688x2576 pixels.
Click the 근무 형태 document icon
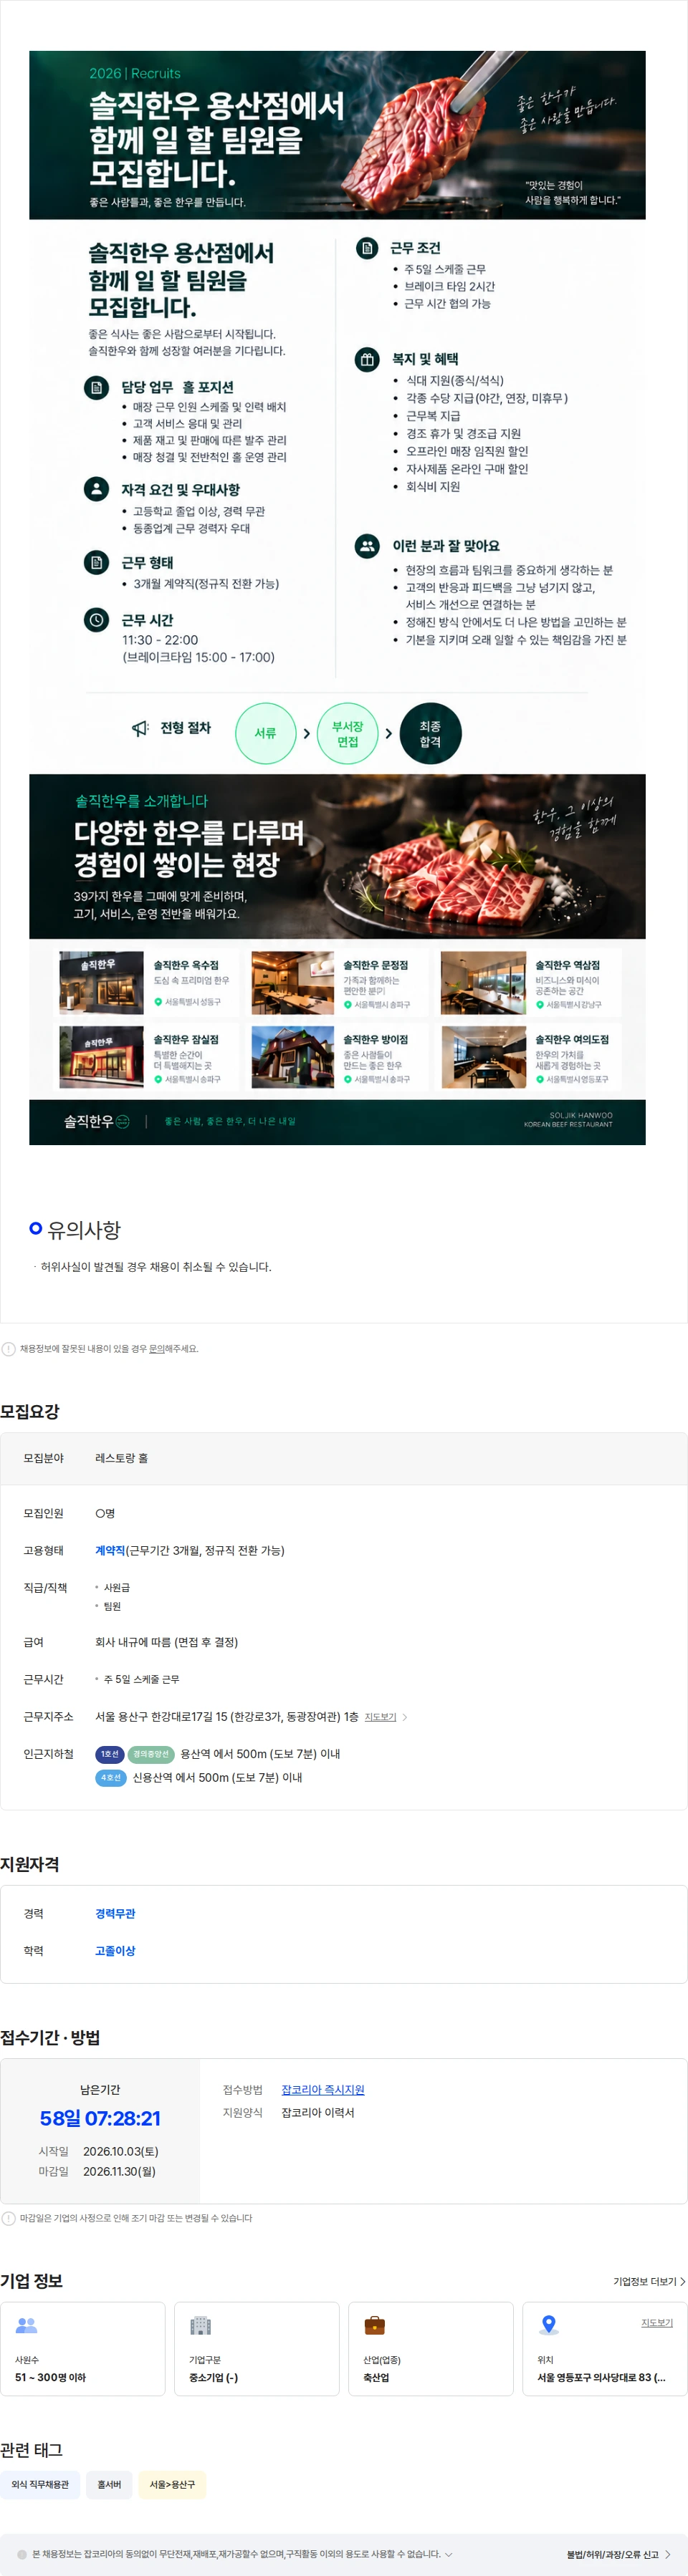pyautogui.click(x=96, y=562)
